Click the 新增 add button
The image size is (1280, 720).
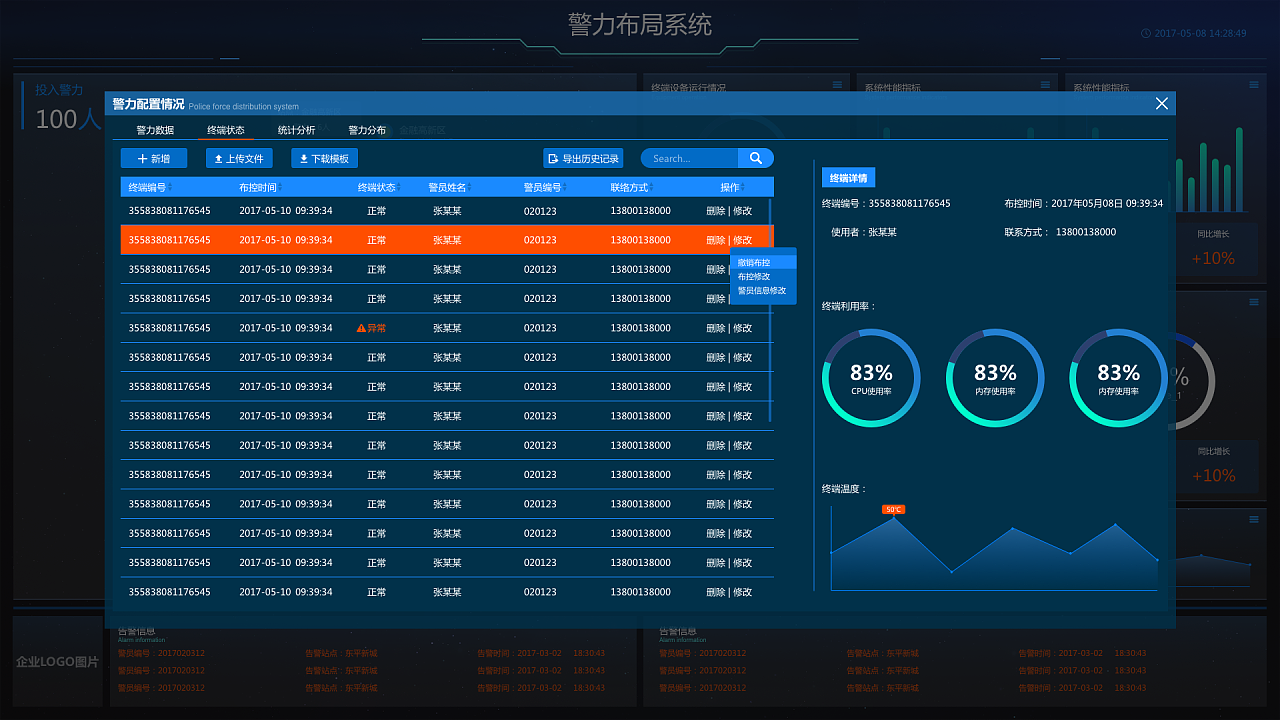(x=154, y=158)
